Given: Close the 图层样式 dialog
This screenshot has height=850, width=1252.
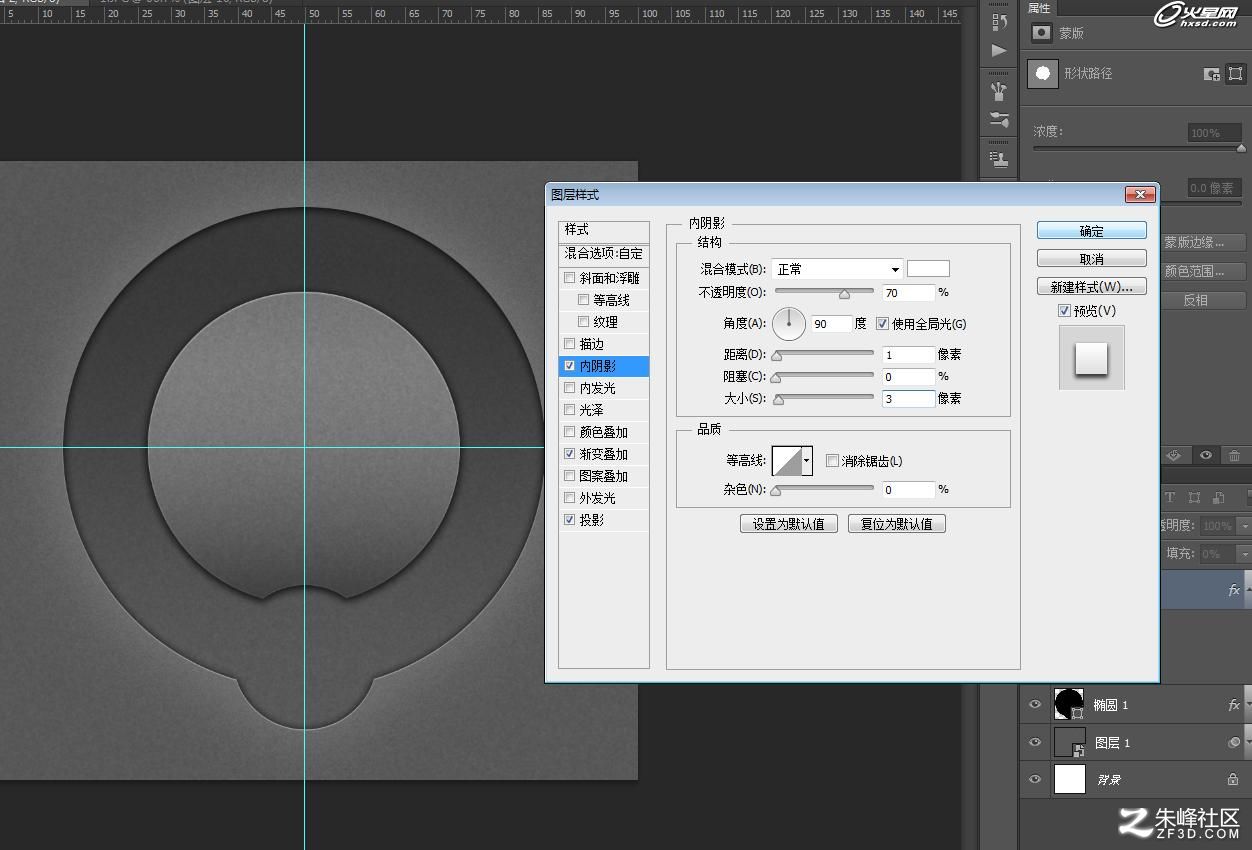Looking at the screenshot, I should pyautogui.click(x=1140, y=194).
